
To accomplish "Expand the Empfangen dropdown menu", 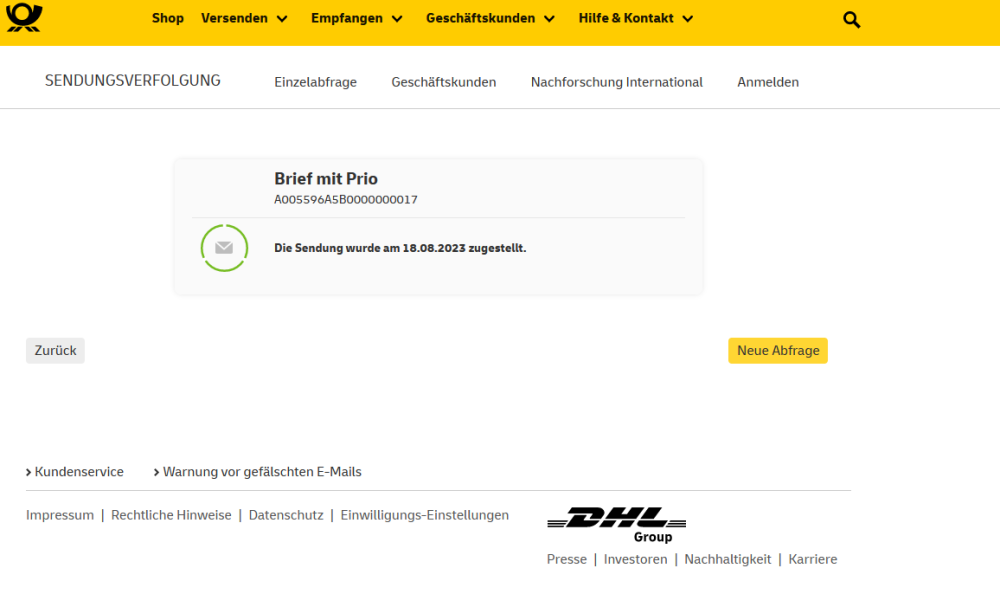I will click(x=356, y=18).
